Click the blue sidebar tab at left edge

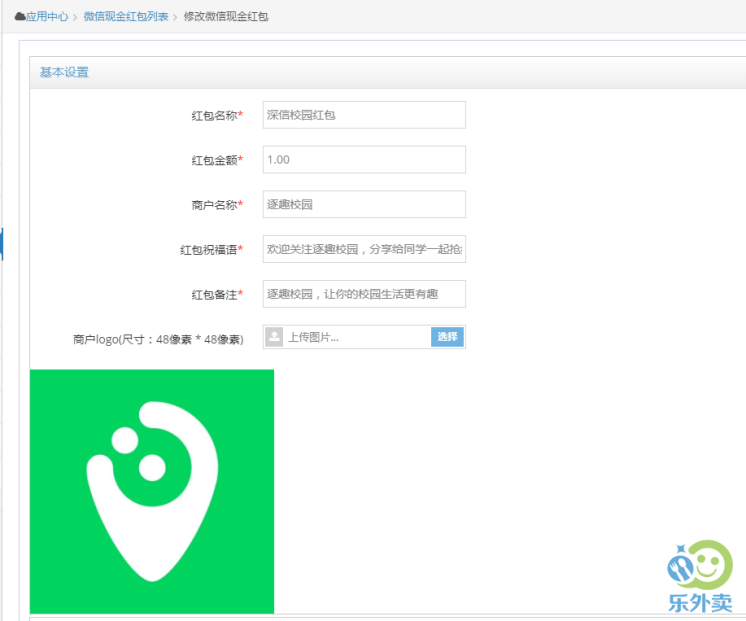[1, 244]
